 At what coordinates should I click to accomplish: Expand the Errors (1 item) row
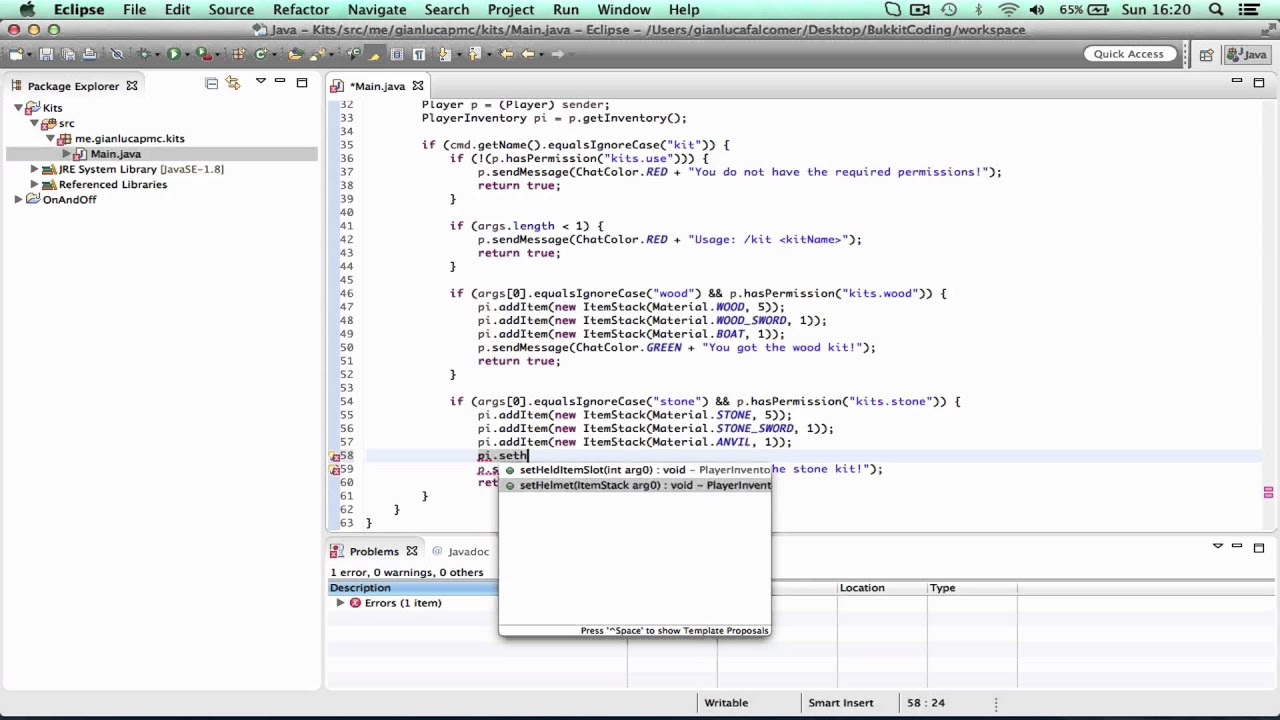coord(340,603)
